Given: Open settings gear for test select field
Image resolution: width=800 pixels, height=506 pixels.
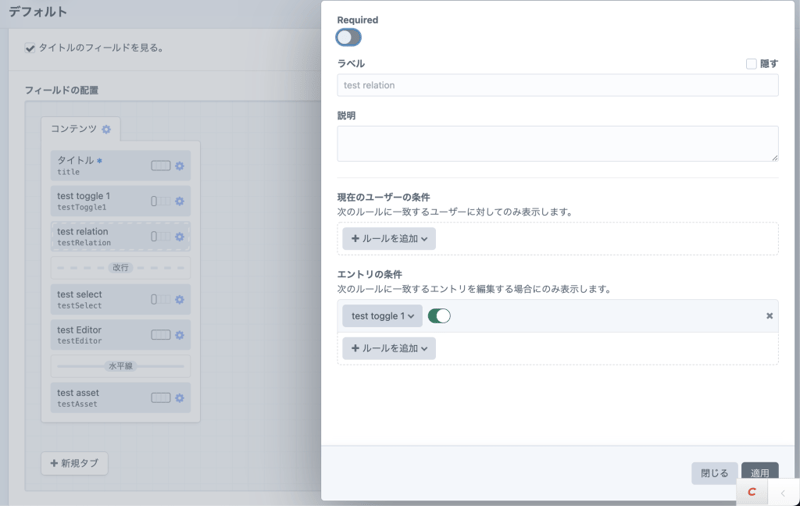Looking at the screenshot, I should 180,300.
